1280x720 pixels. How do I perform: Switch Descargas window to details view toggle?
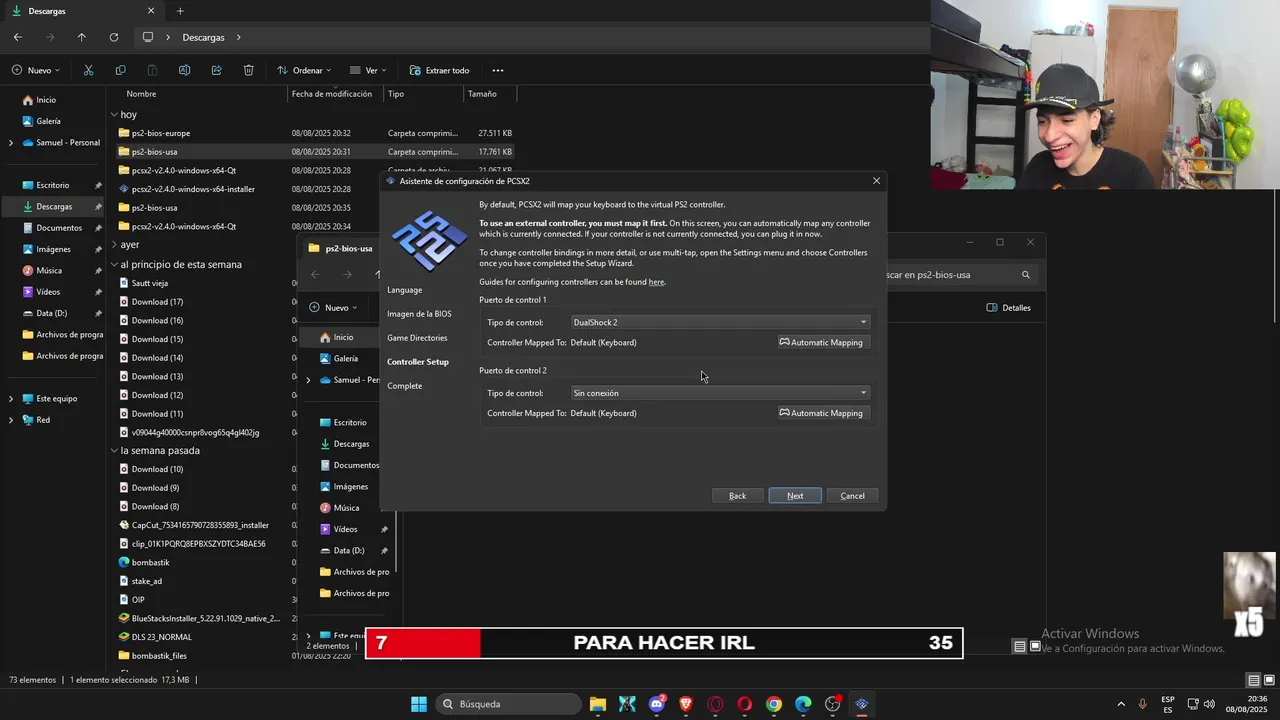pos(1253,680)
